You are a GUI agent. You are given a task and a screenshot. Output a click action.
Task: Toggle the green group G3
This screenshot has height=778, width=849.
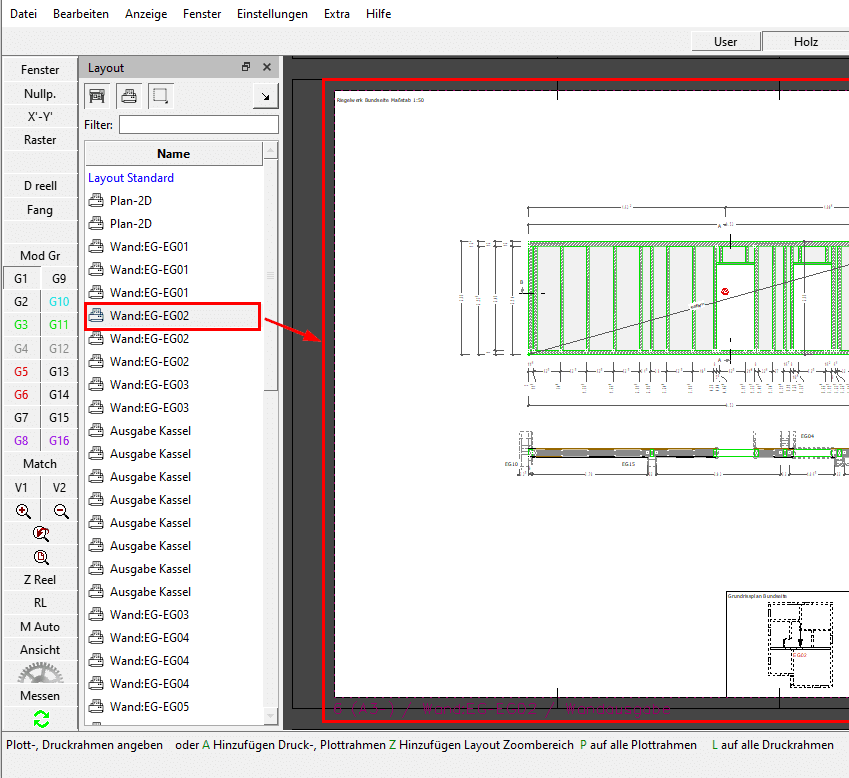coord(21,325)
